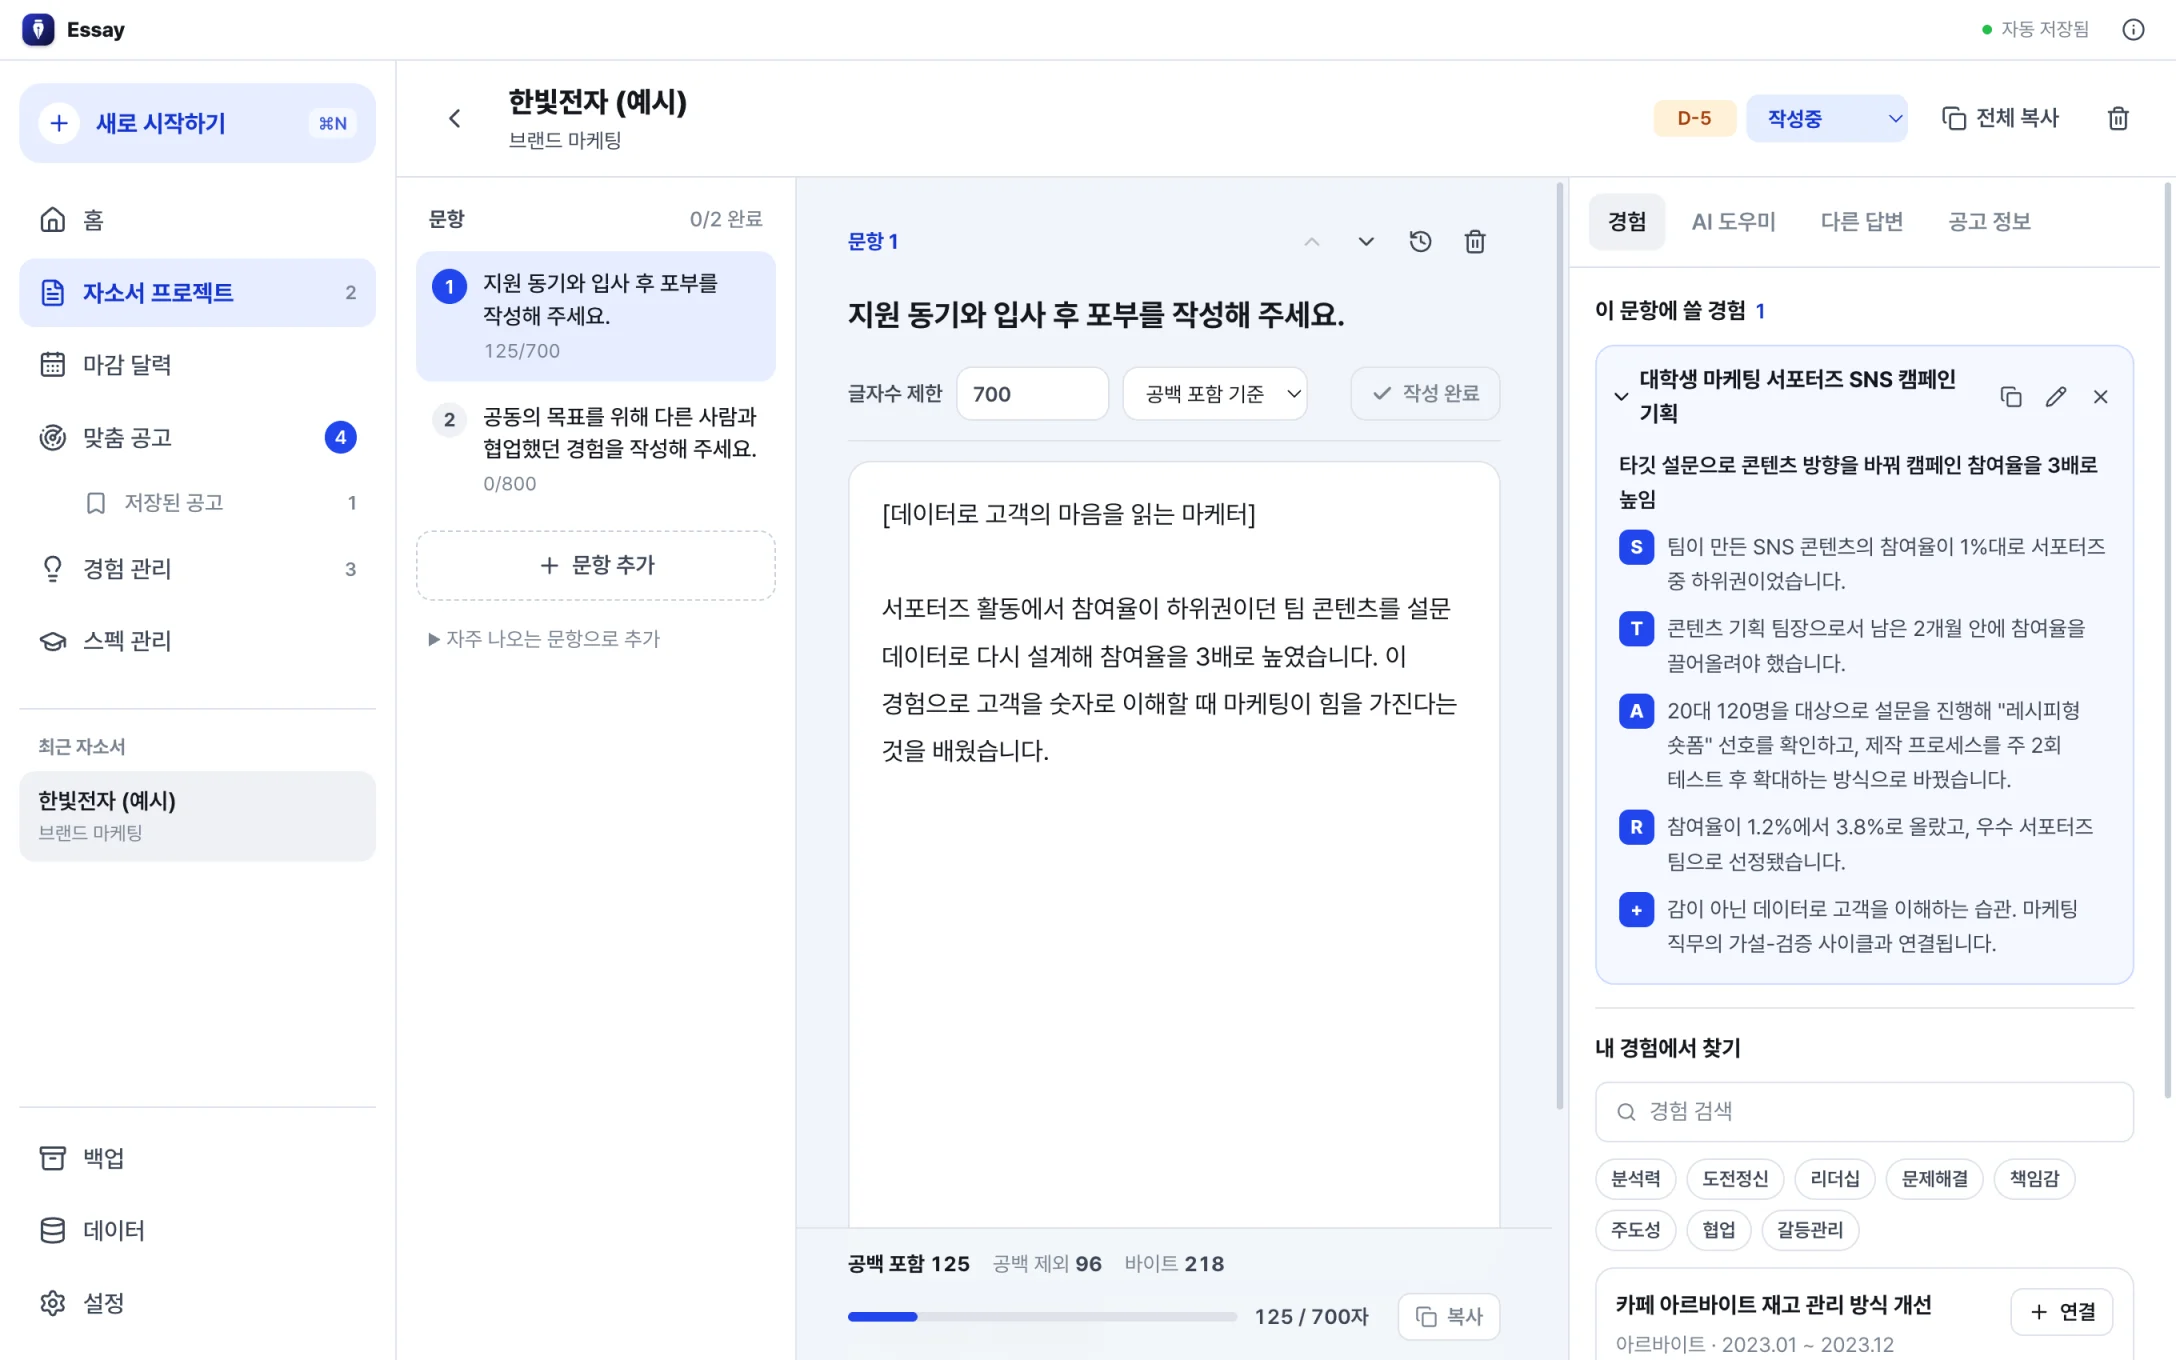Switch to 공고 정보 tab
Image resolution: width=2176 pixels, height=1360 pixels.
pyautogui.click(x=1989, y=221)
